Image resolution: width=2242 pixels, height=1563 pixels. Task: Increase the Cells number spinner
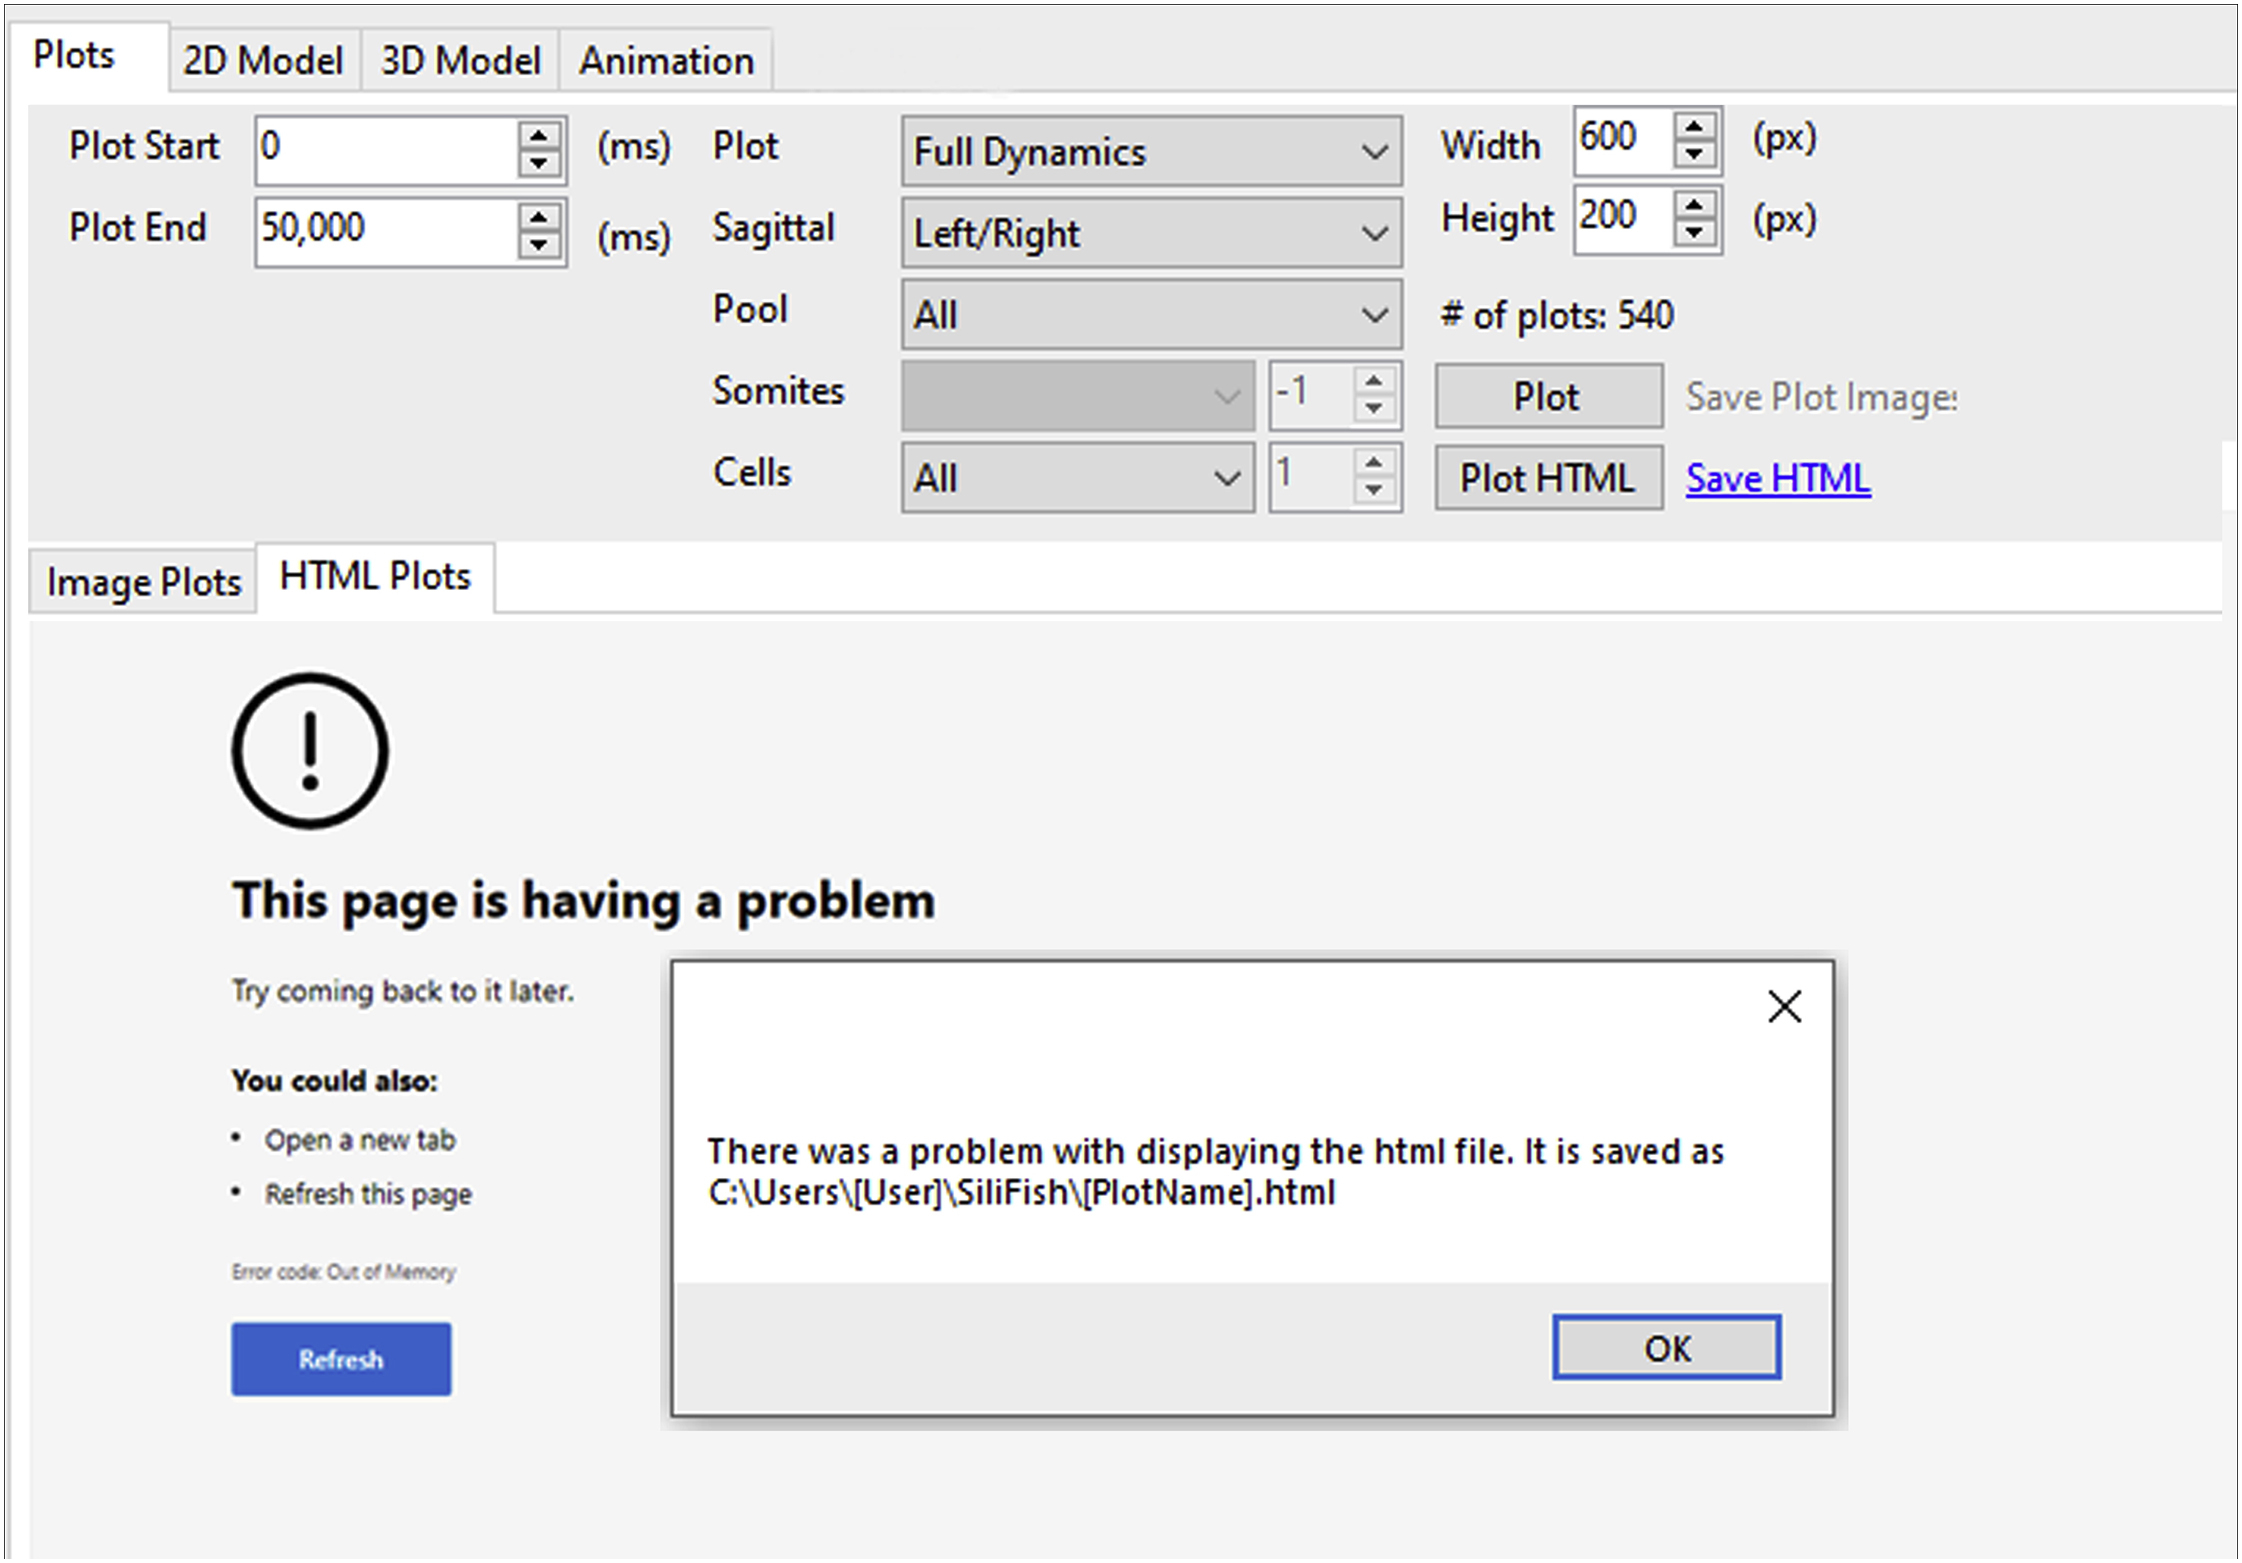(x=1374, y=464)
